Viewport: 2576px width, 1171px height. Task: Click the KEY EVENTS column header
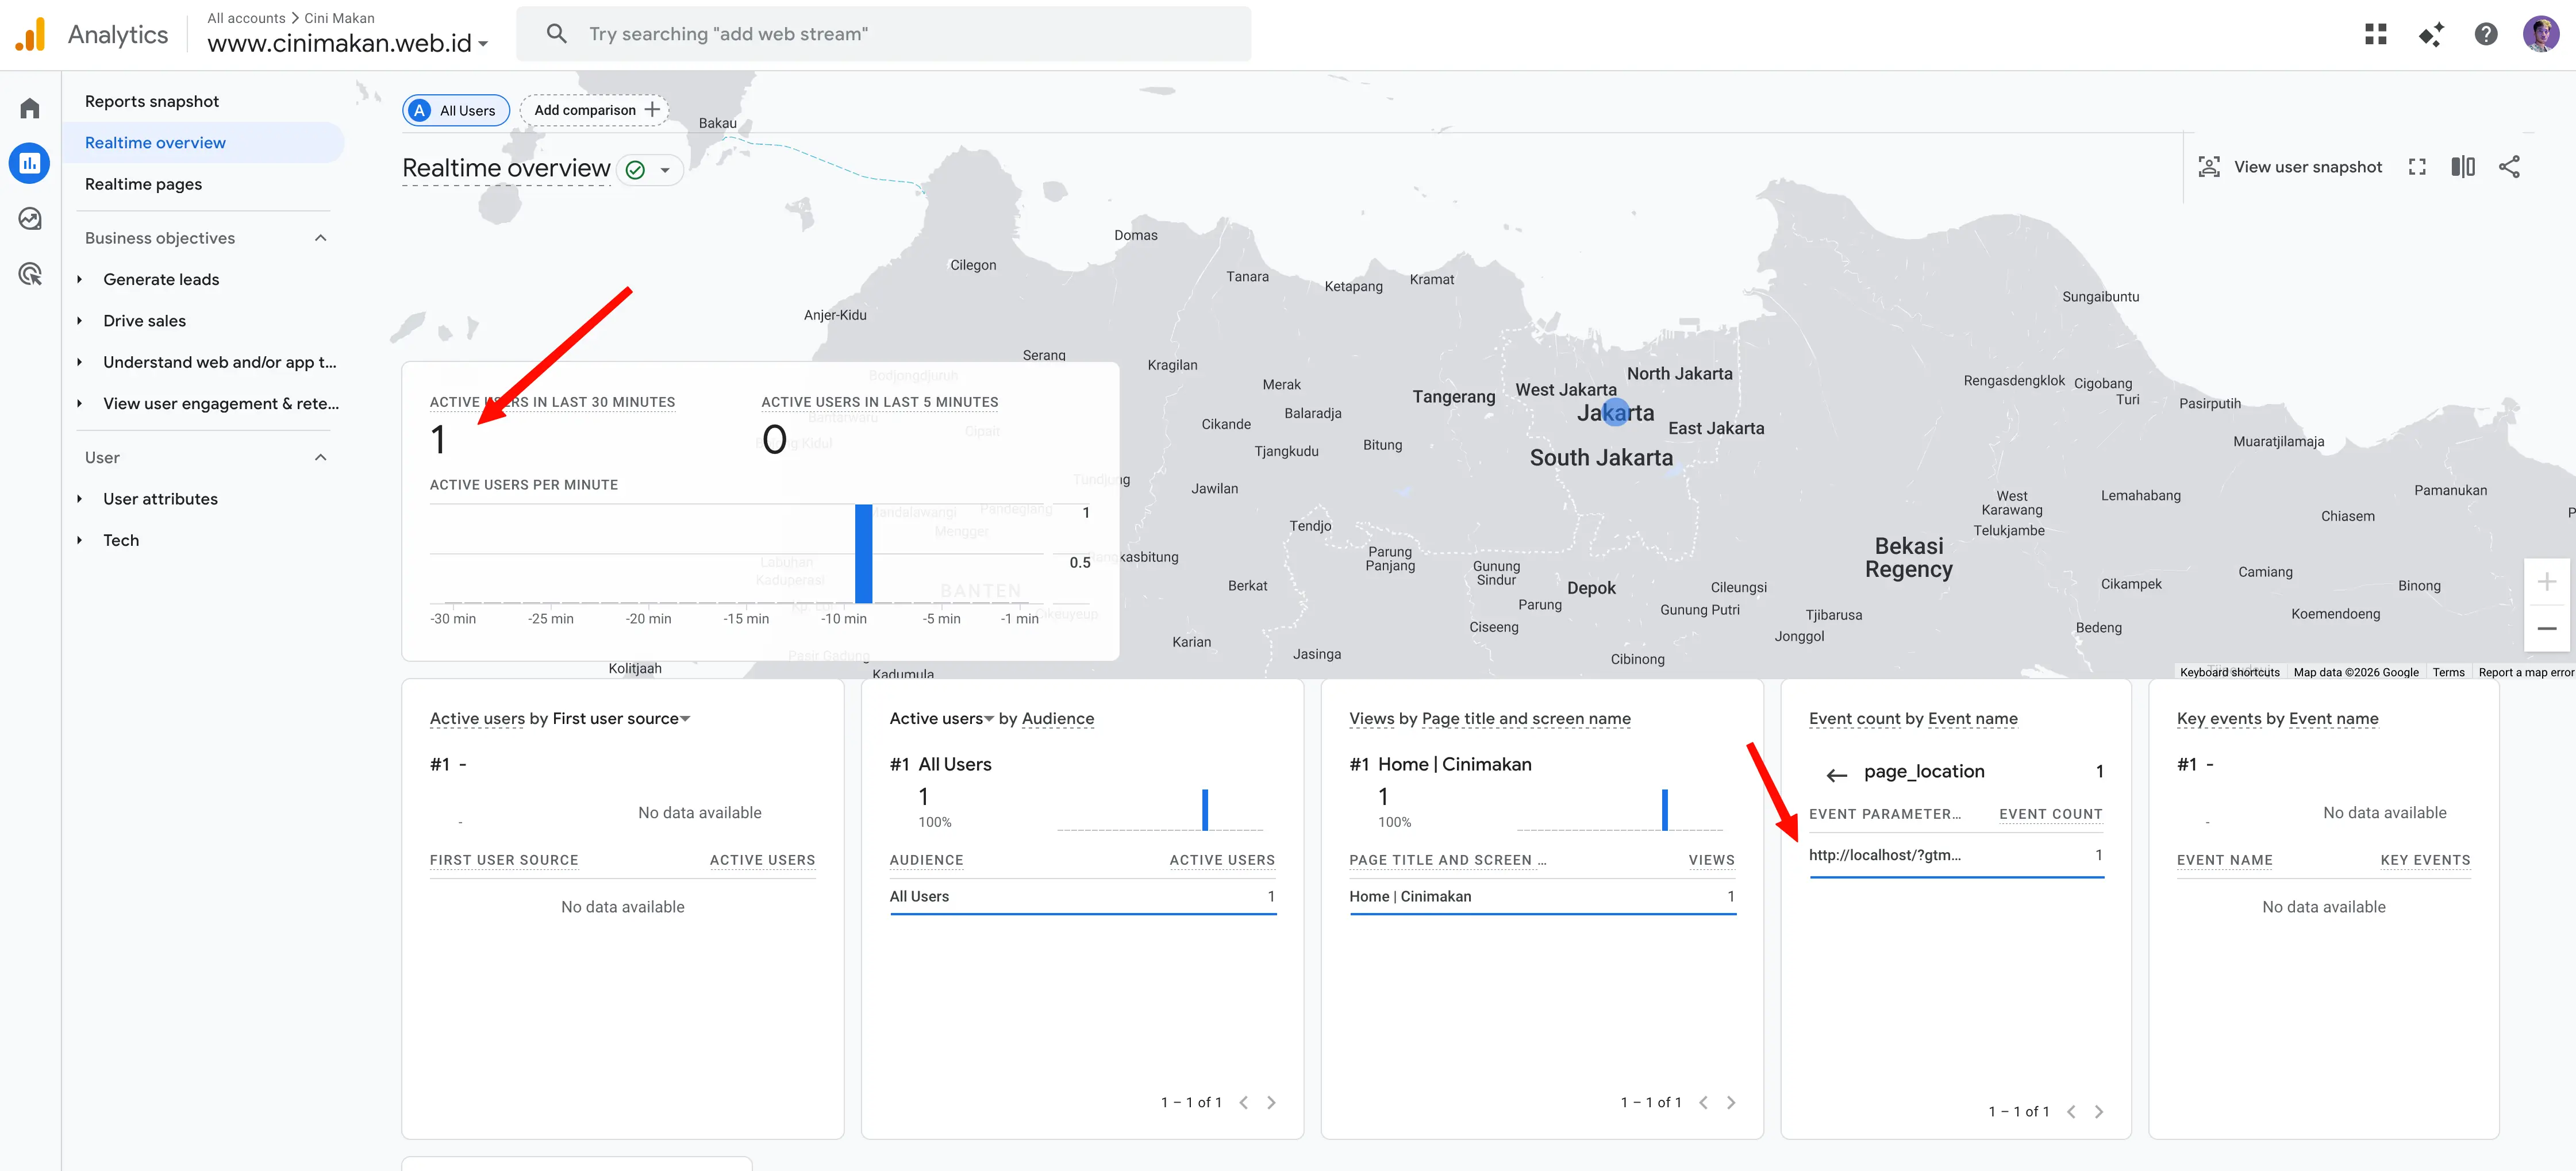[x=2424, y=860]
